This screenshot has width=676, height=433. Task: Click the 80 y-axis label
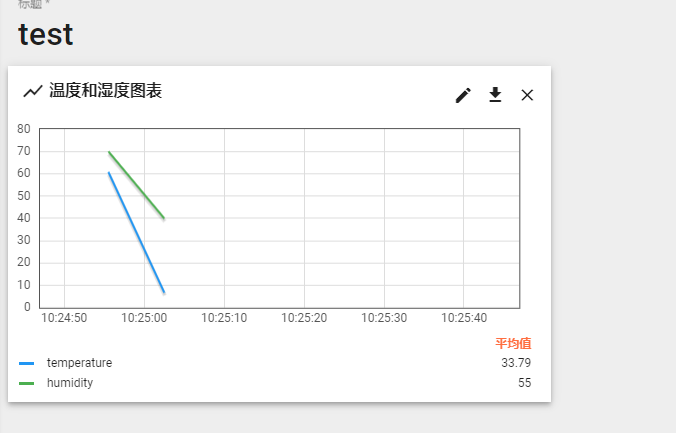tap(23, 129)
